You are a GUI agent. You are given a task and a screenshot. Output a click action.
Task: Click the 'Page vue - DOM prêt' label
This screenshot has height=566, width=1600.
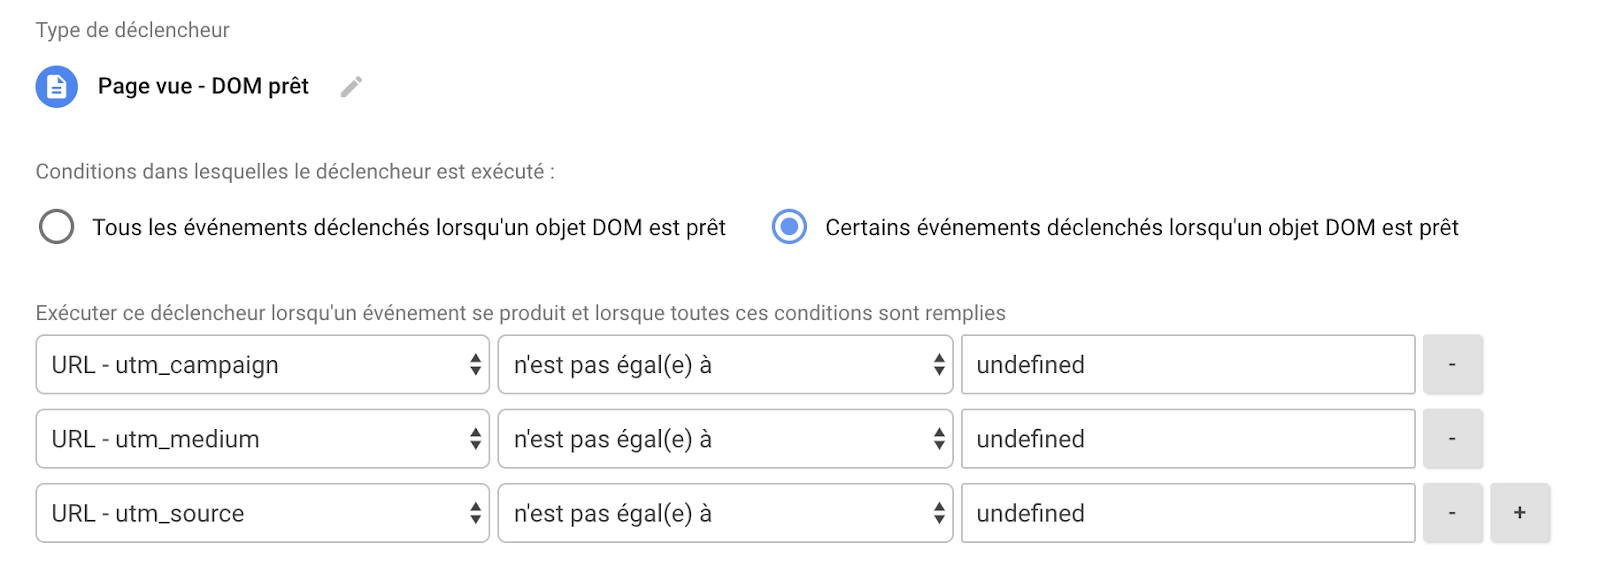coord(203,87)
